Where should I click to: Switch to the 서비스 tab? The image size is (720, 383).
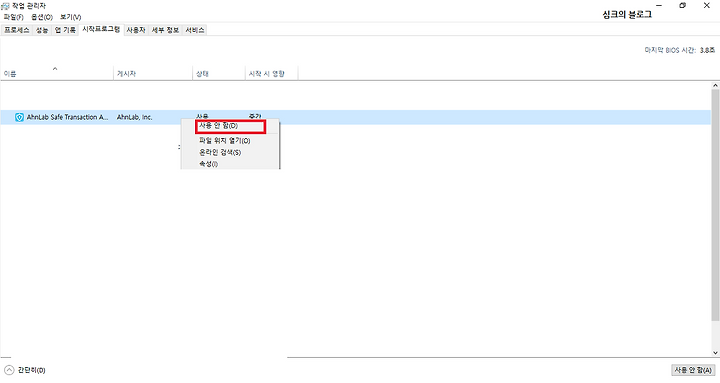click(x=195, y=30)
